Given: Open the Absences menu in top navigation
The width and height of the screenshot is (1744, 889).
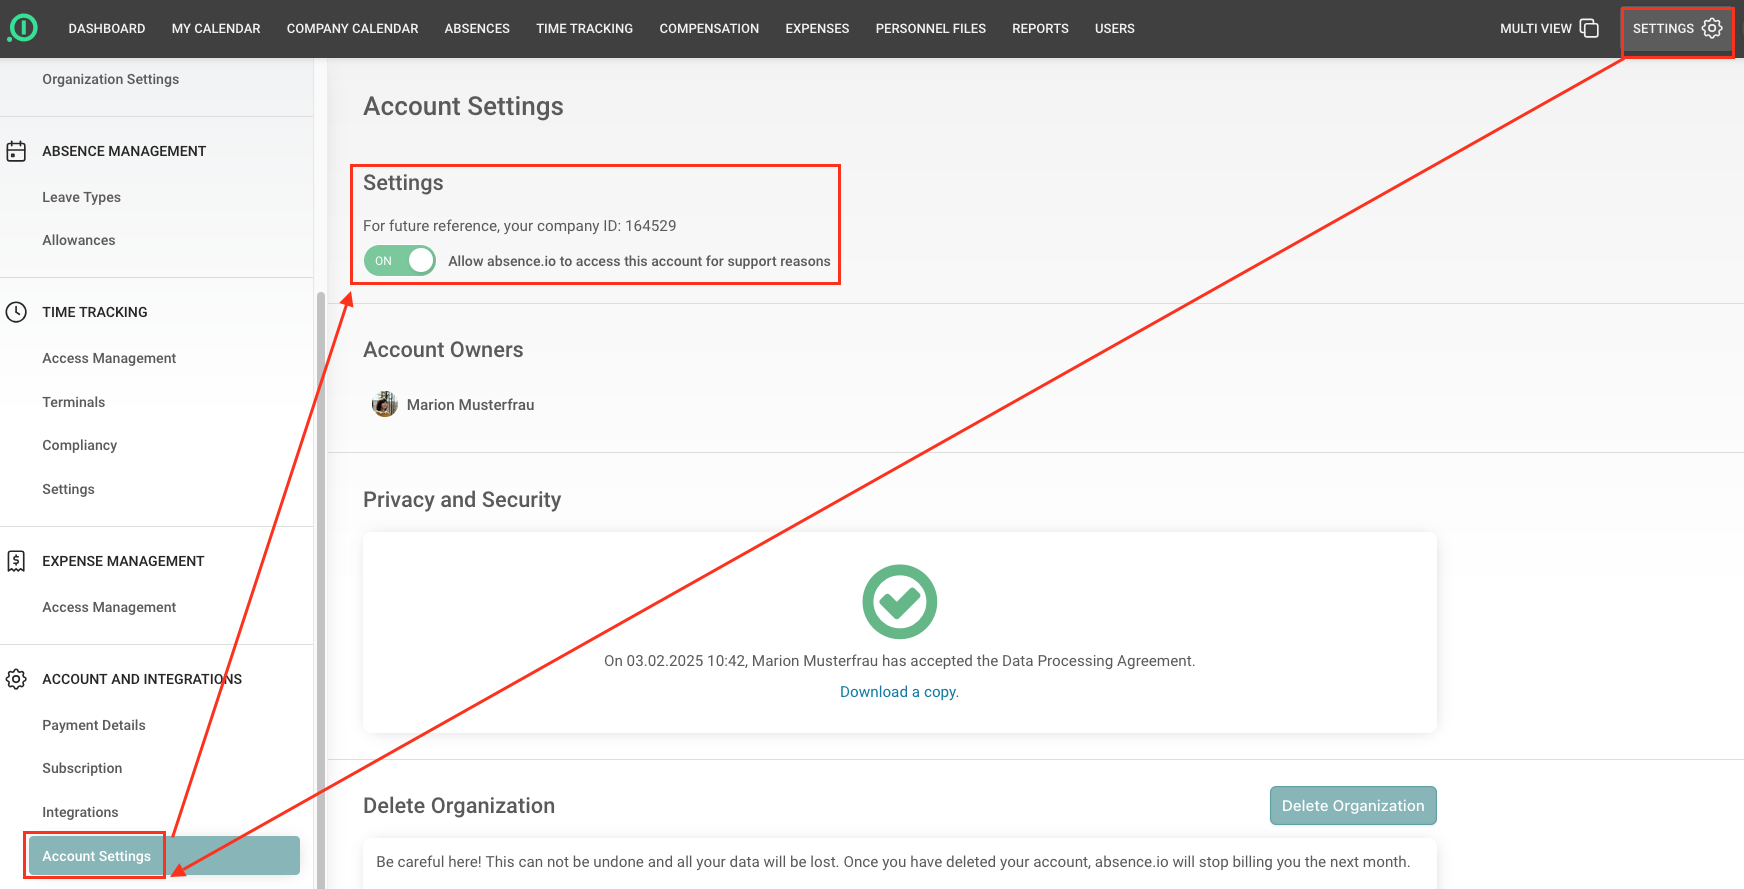Looking at the screenshot, I should [477, 28].
